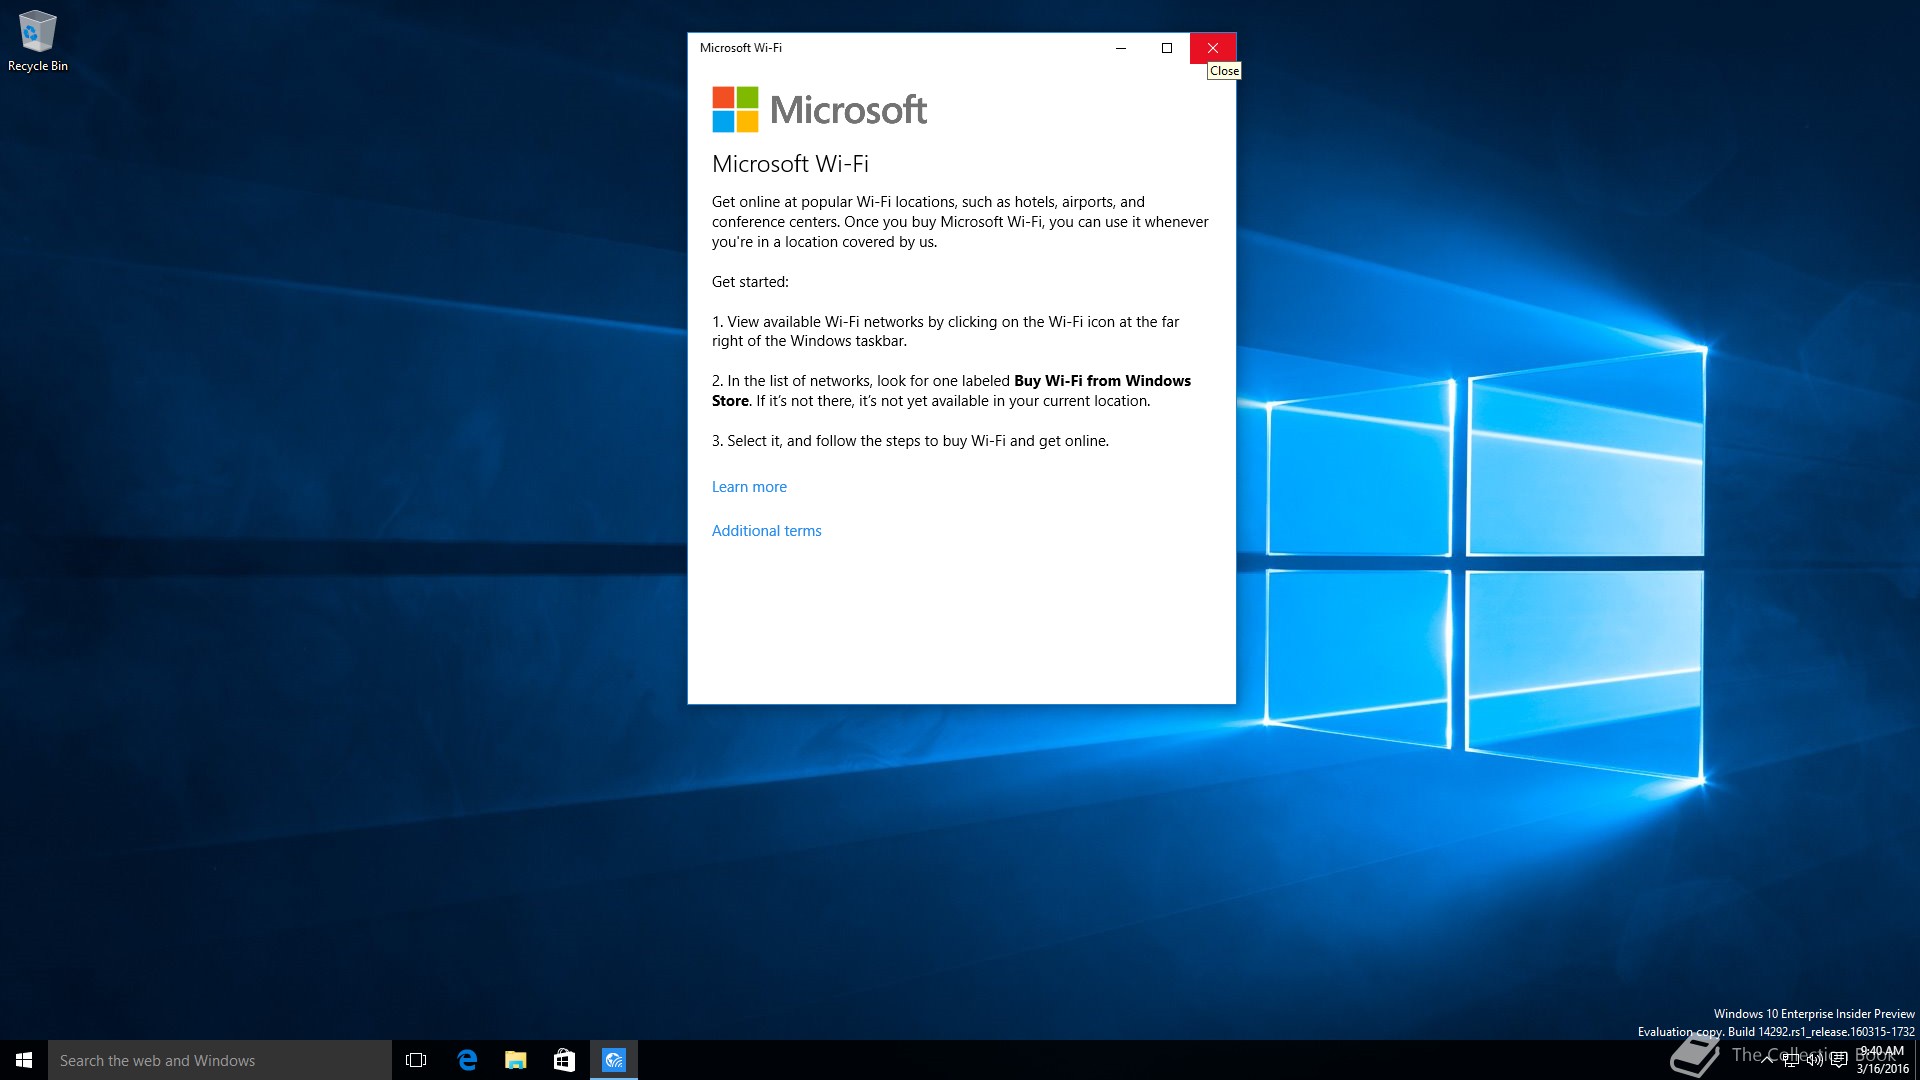The height and width of the screenshot is (1080, 1920).
Task: Show hidden system tray icons
Action: pyautogui.click(x=1767, y=1060)
